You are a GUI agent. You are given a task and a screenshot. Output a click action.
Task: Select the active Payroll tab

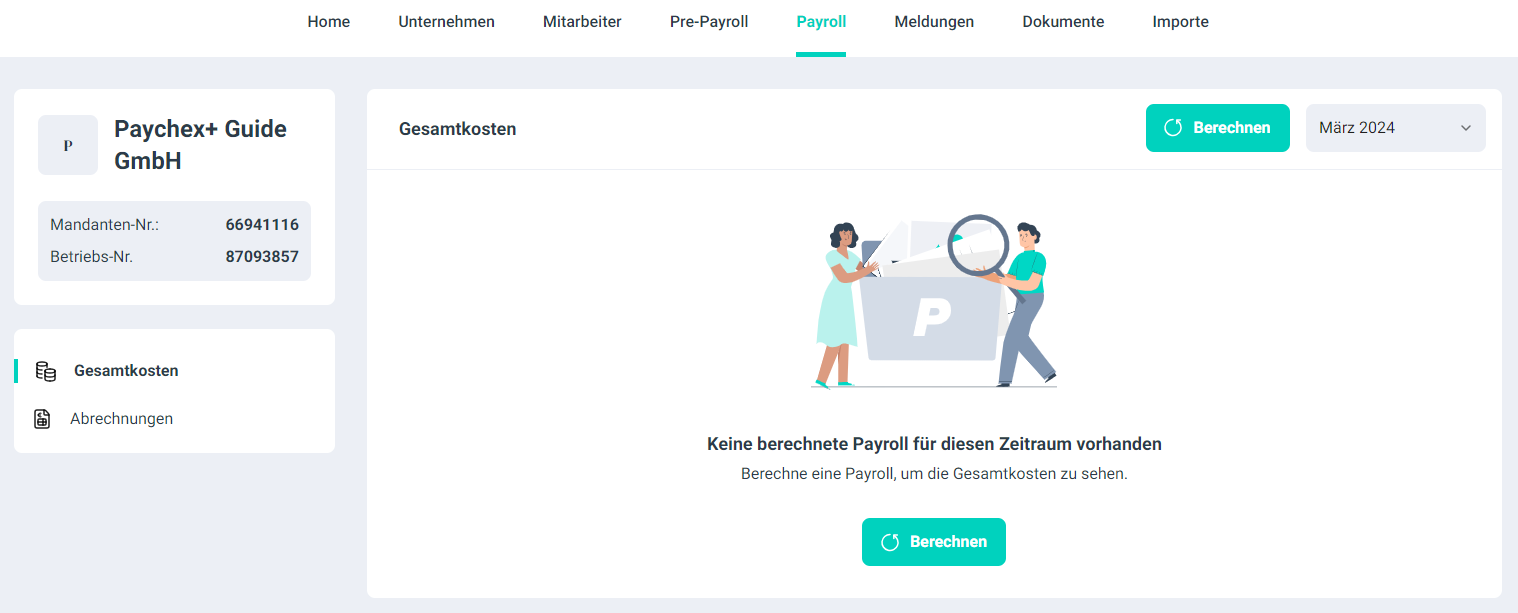(x=821, y=22)
